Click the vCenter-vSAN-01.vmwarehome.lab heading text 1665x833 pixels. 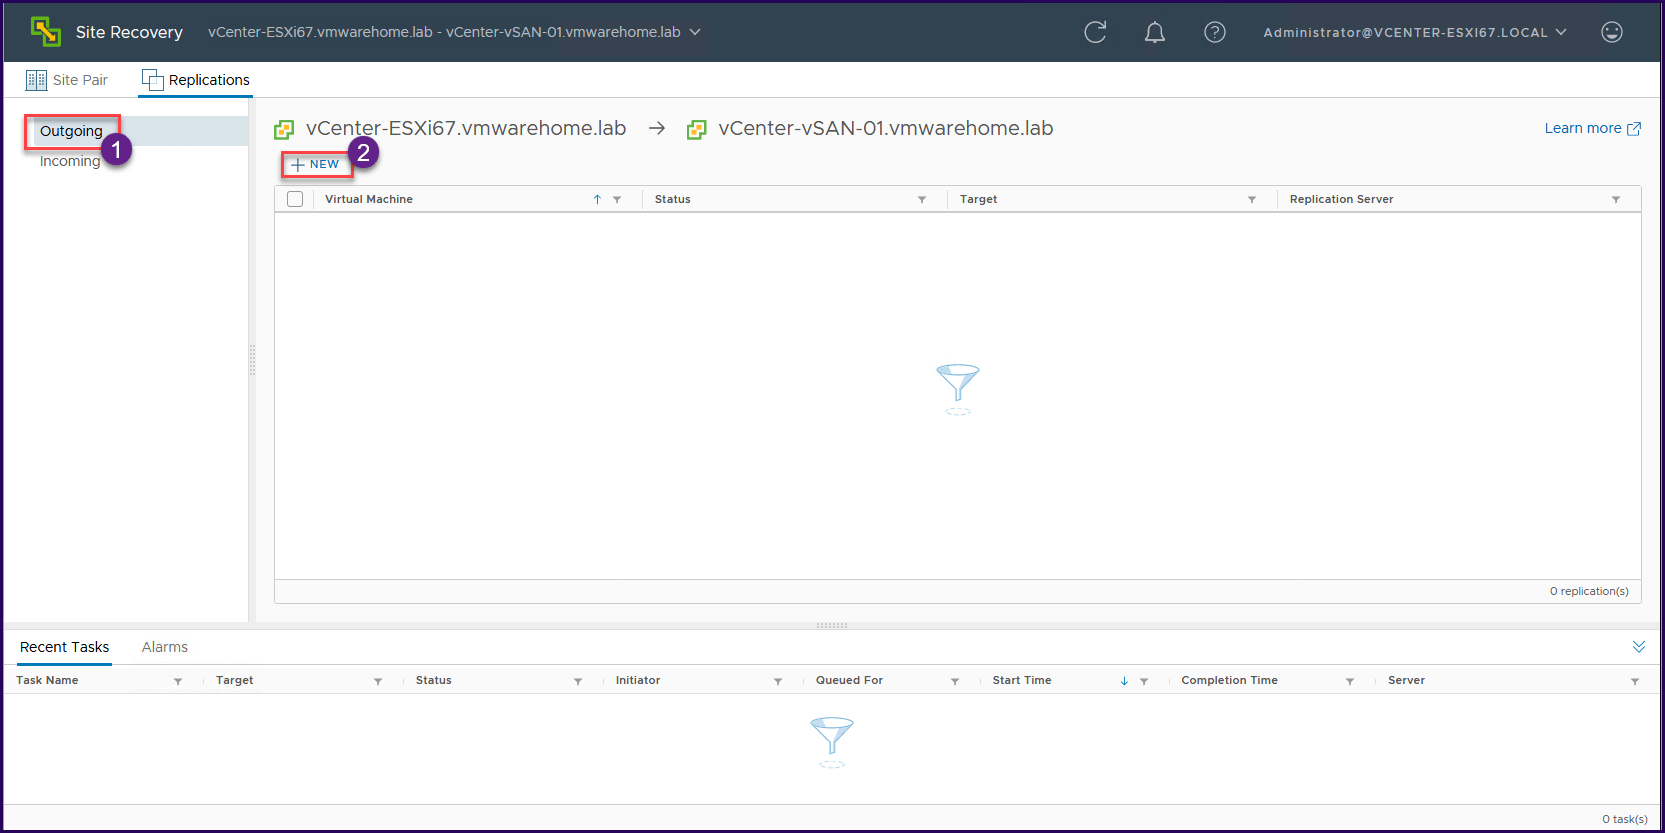pyautogui.click(x=886, y=128)
